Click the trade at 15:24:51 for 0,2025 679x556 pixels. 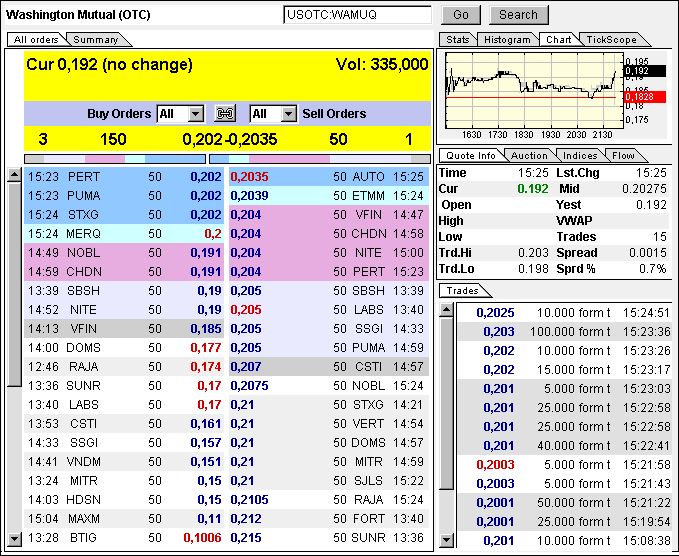tap(564, 313)
